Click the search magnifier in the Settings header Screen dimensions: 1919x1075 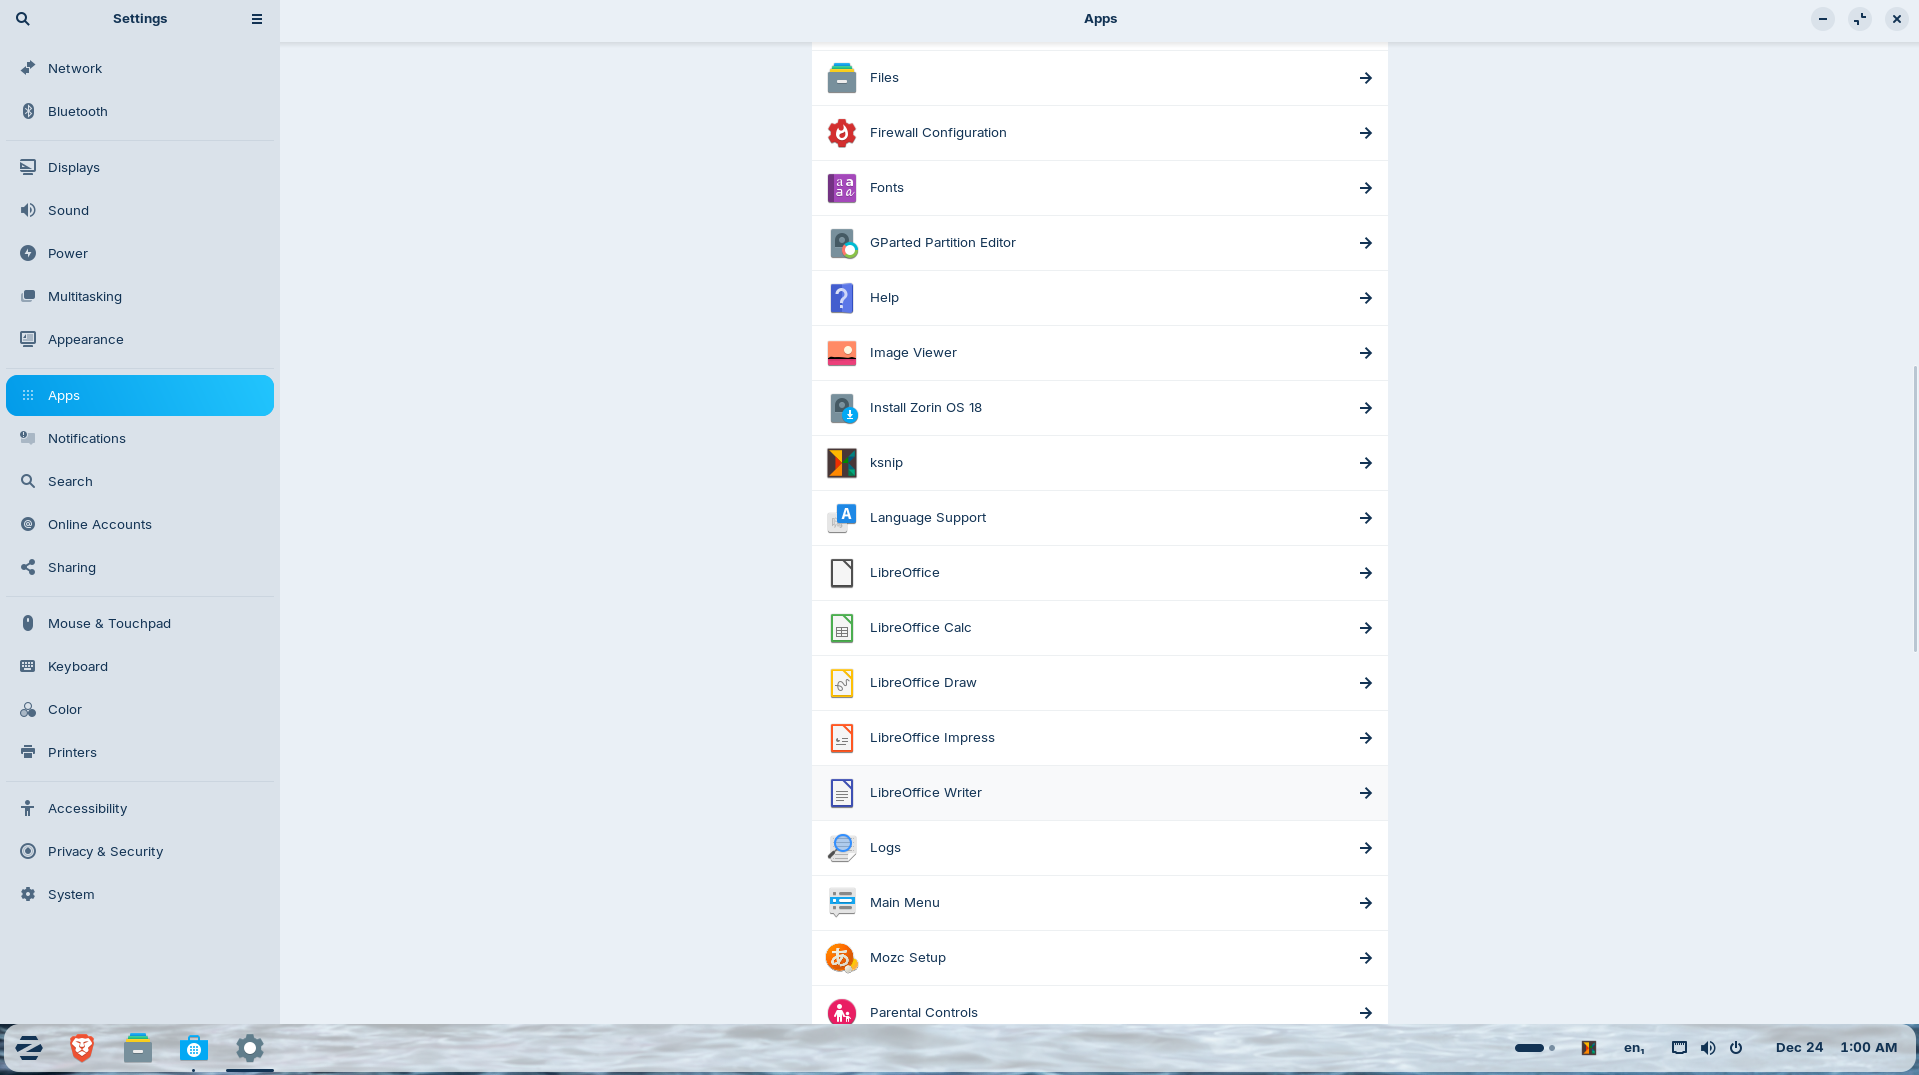22,18
